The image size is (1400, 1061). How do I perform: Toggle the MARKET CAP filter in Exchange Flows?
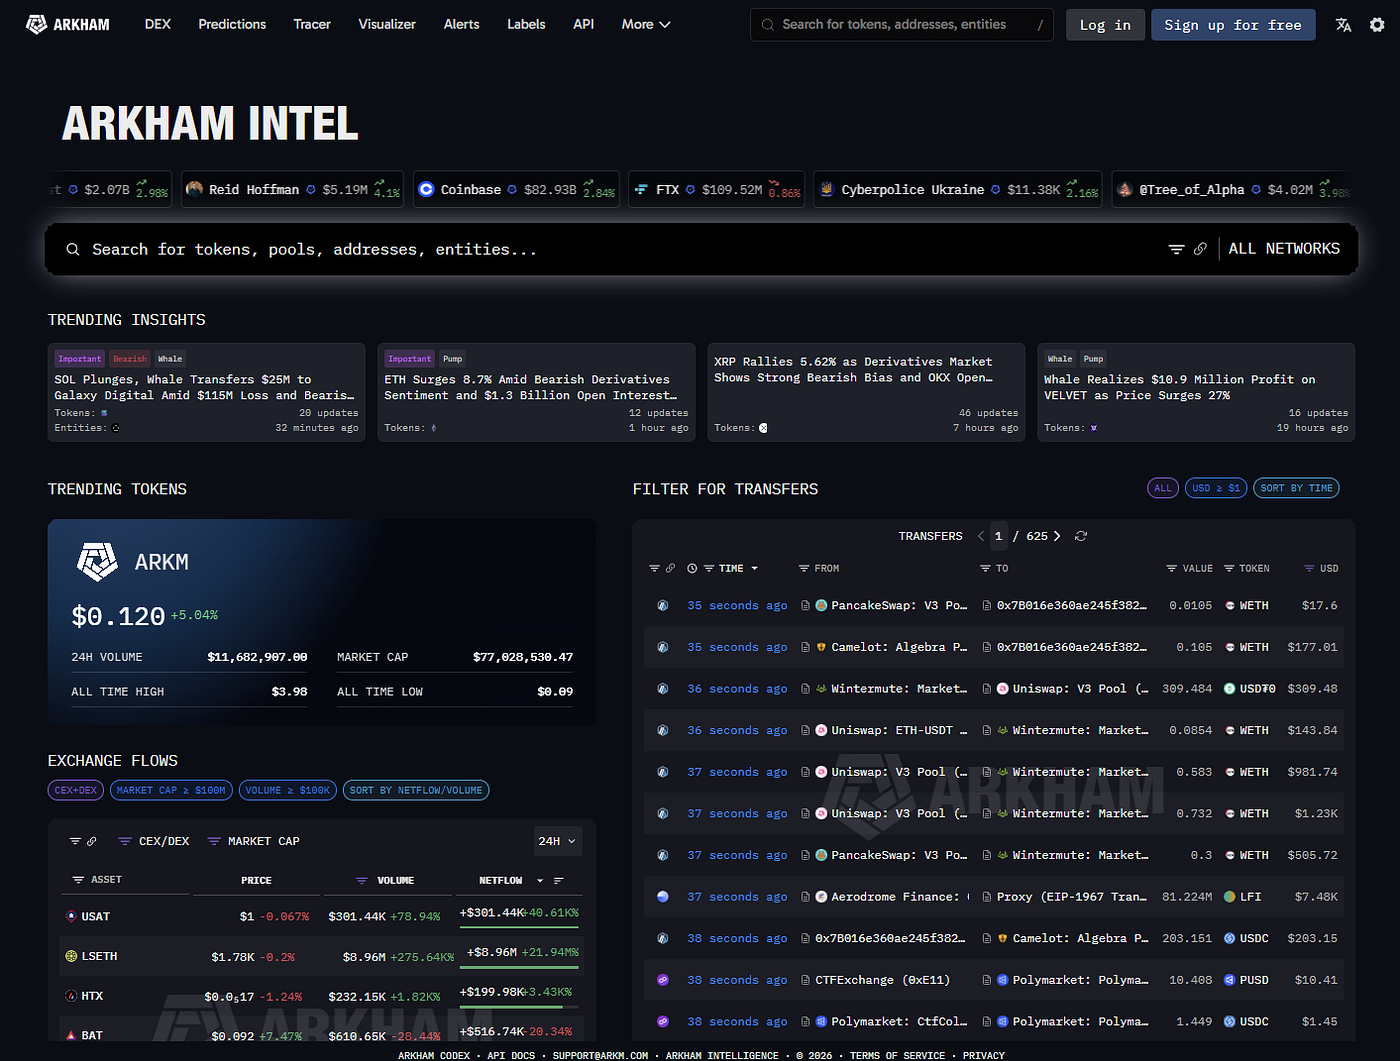(x=253, y=841)
